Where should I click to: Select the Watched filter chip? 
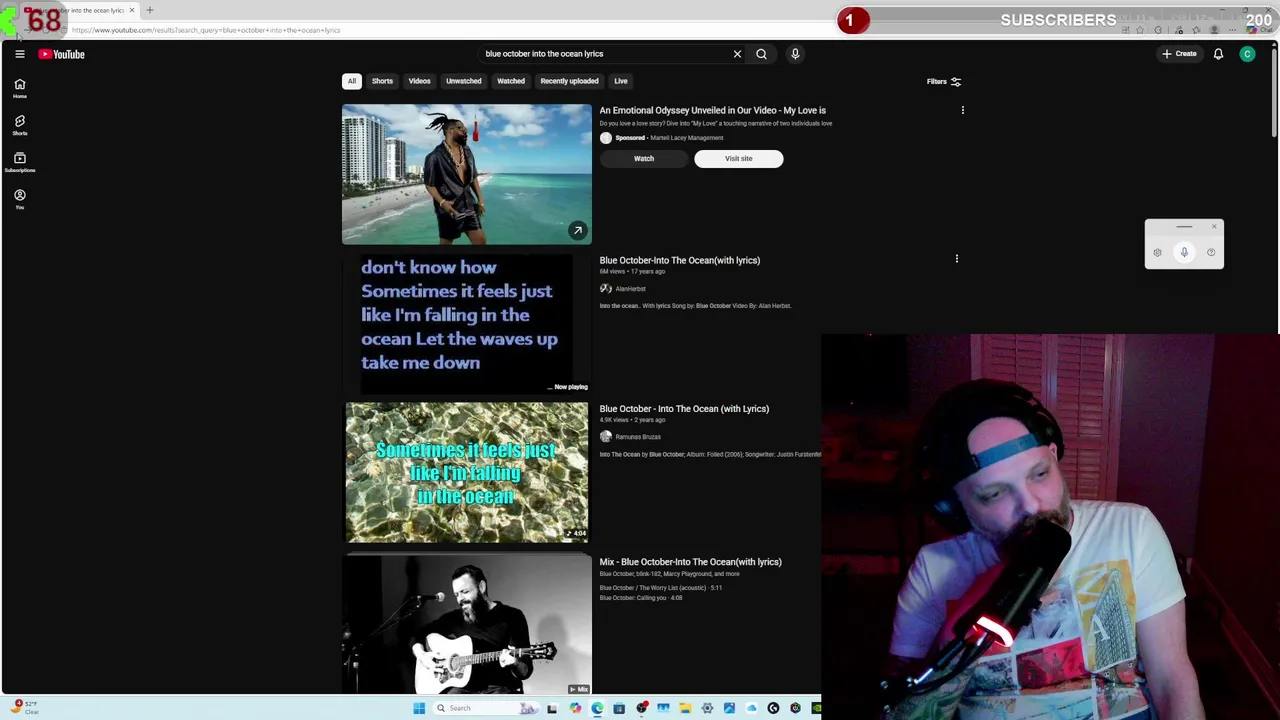click(x=511, y=81)
